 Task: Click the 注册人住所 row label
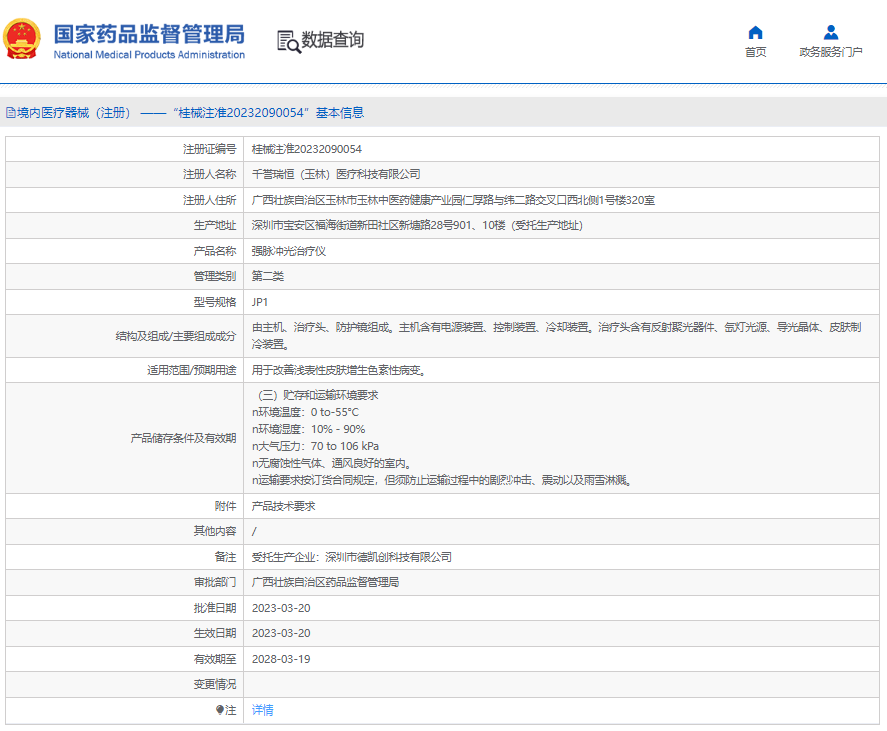coord(209,200)
